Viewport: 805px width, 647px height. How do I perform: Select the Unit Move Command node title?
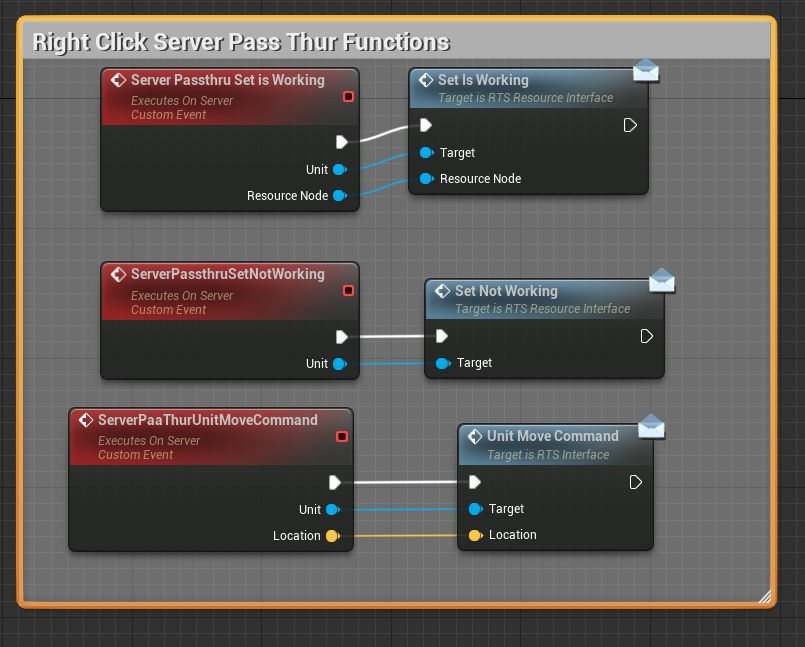click(553, 436)
